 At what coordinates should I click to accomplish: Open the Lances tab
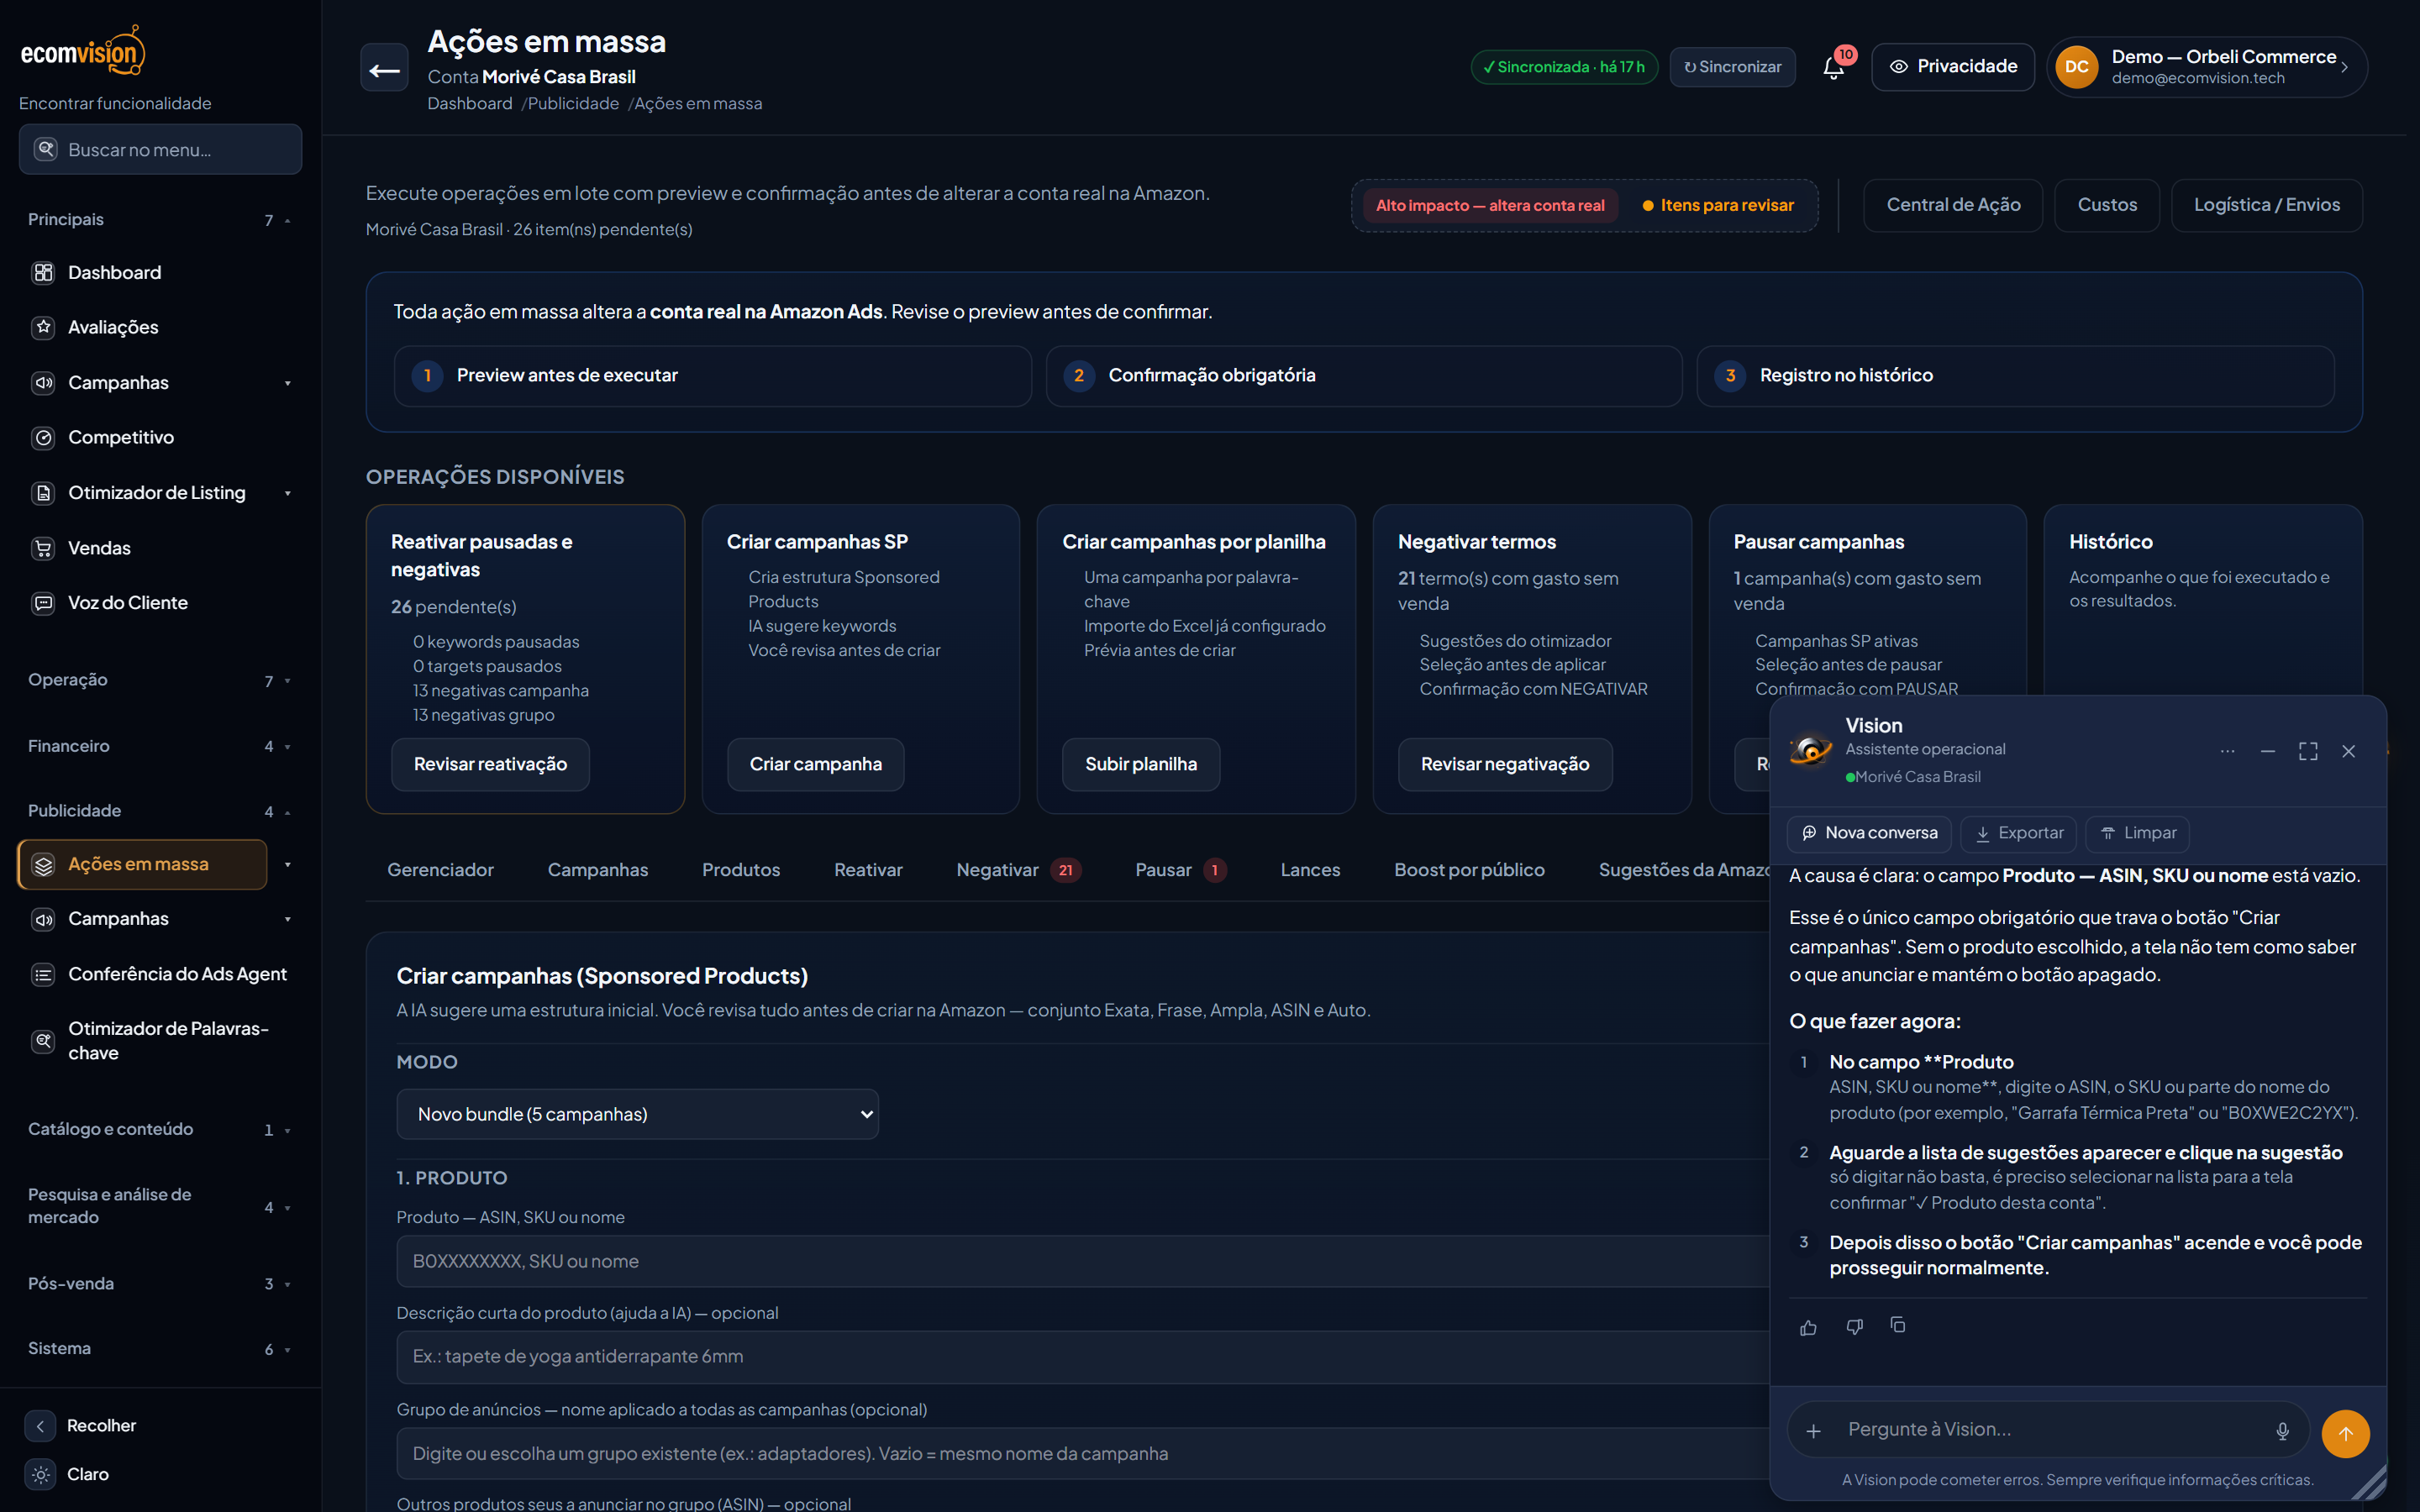point(1310,870)
